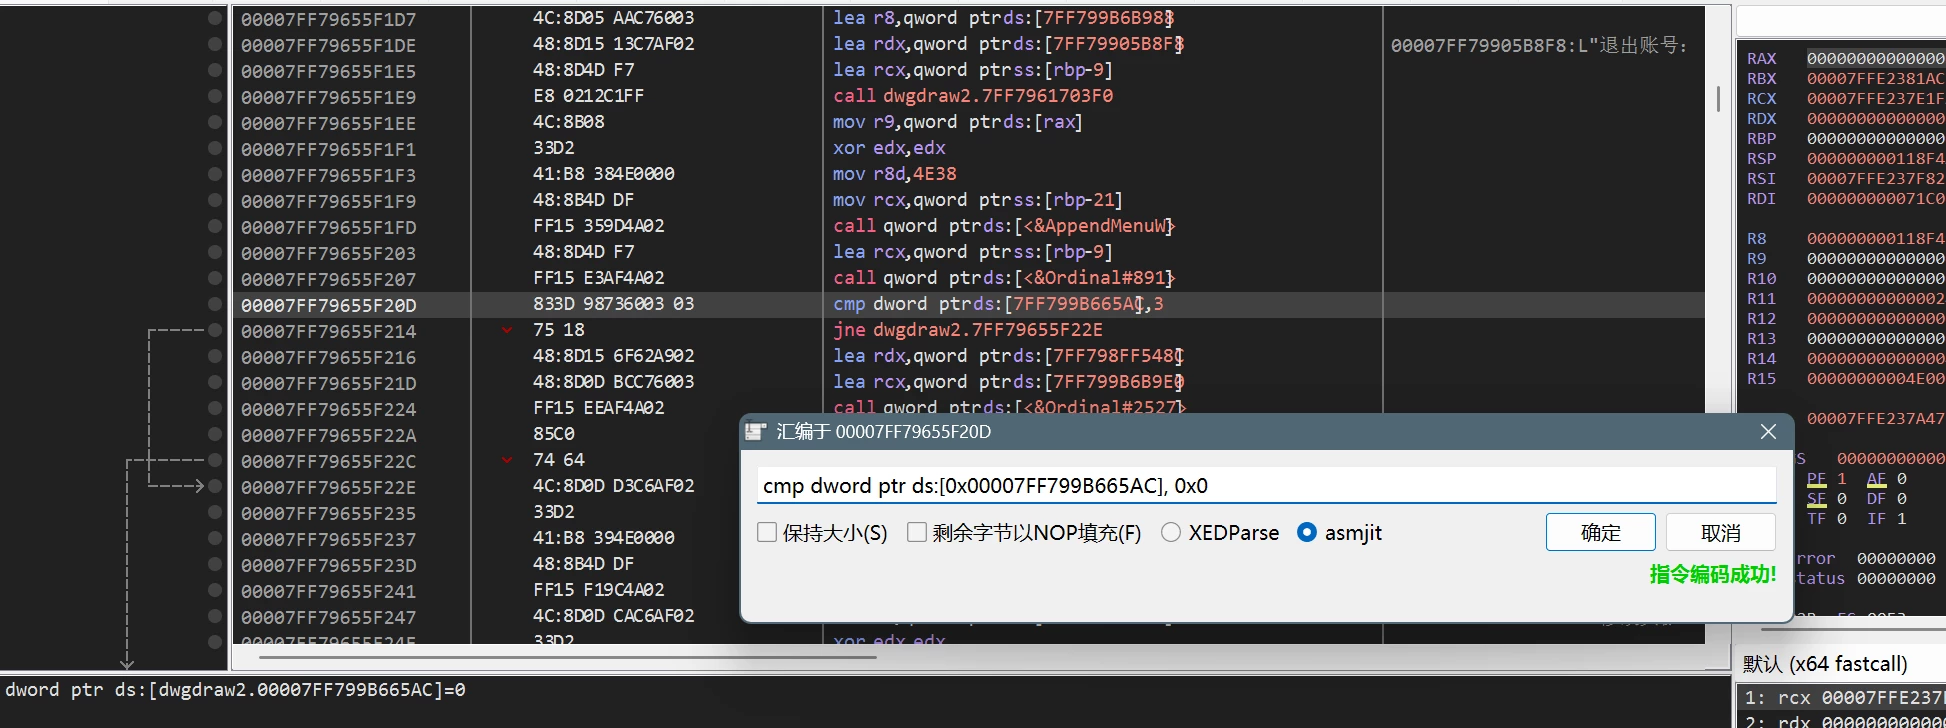
Task: Set breakpoint dot at 00007FF79655F1FD row
Action: tap(214, 226)
